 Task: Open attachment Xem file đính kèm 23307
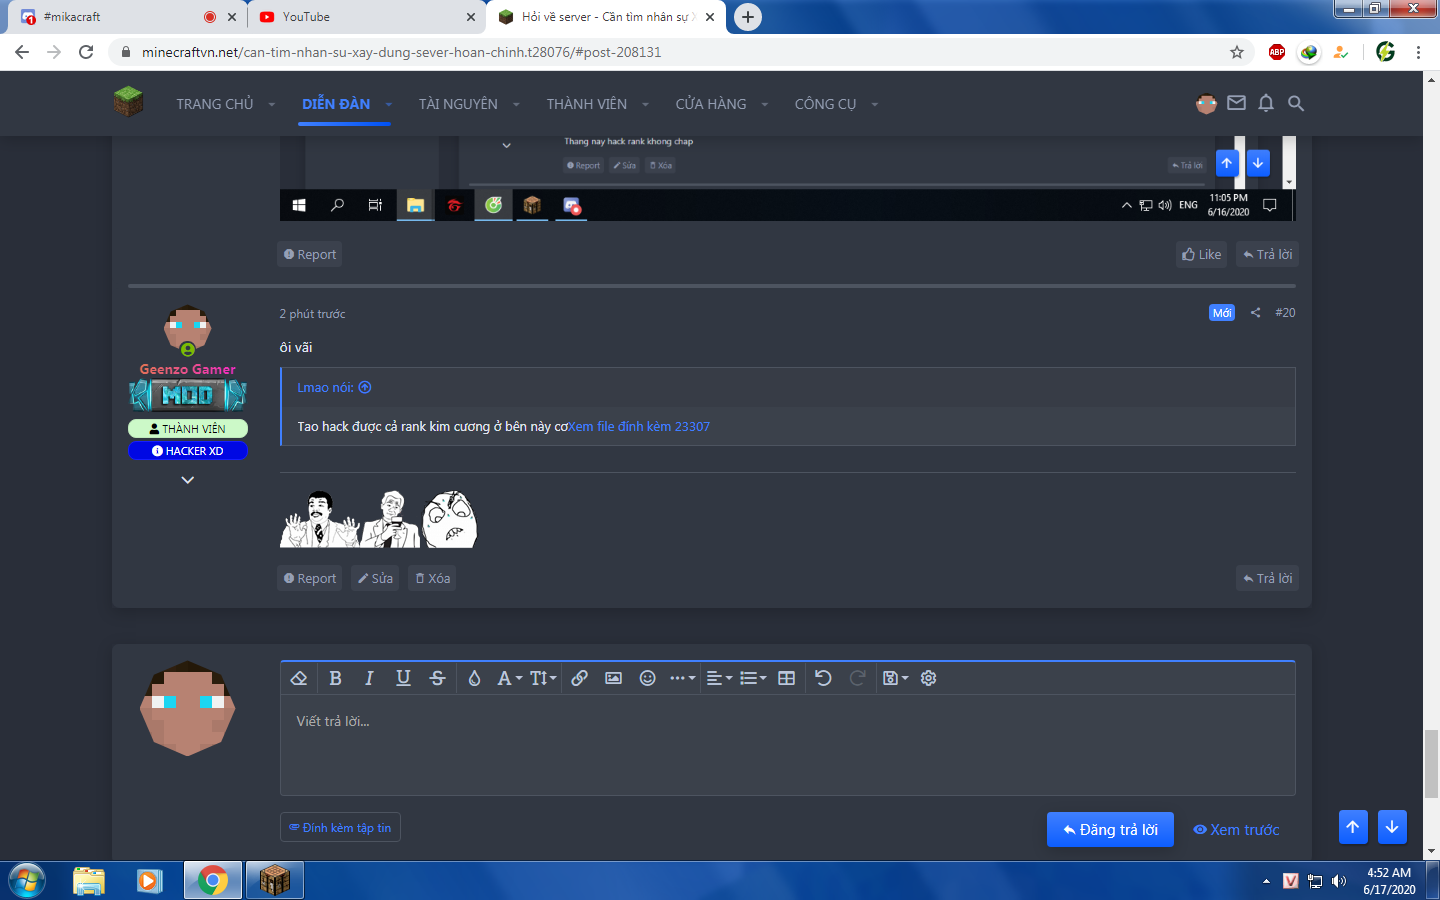click(639, 427)
